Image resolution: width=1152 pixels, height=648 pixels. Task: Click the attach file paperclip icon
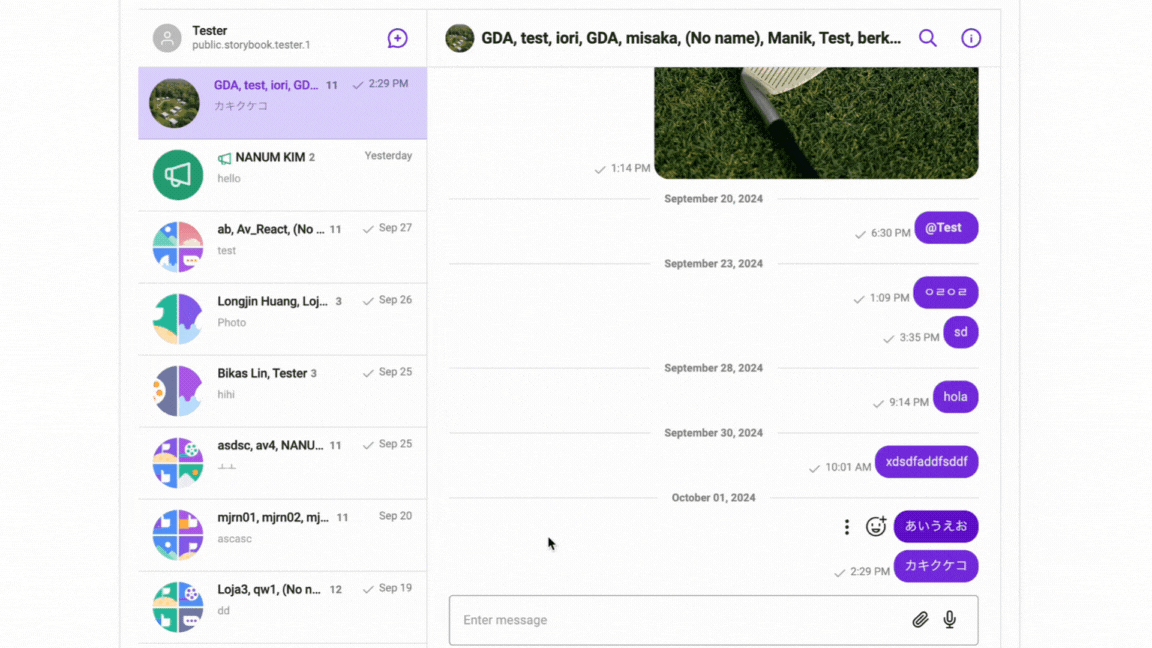coord(920,620)
